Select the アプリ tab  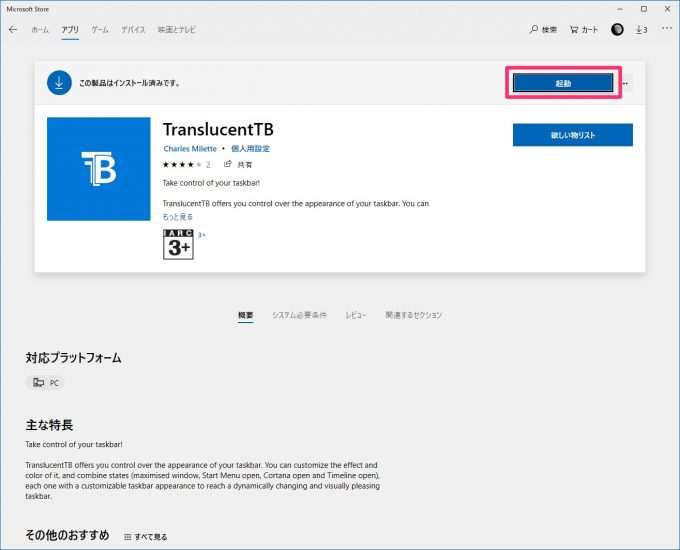click(x=70, y=29)
